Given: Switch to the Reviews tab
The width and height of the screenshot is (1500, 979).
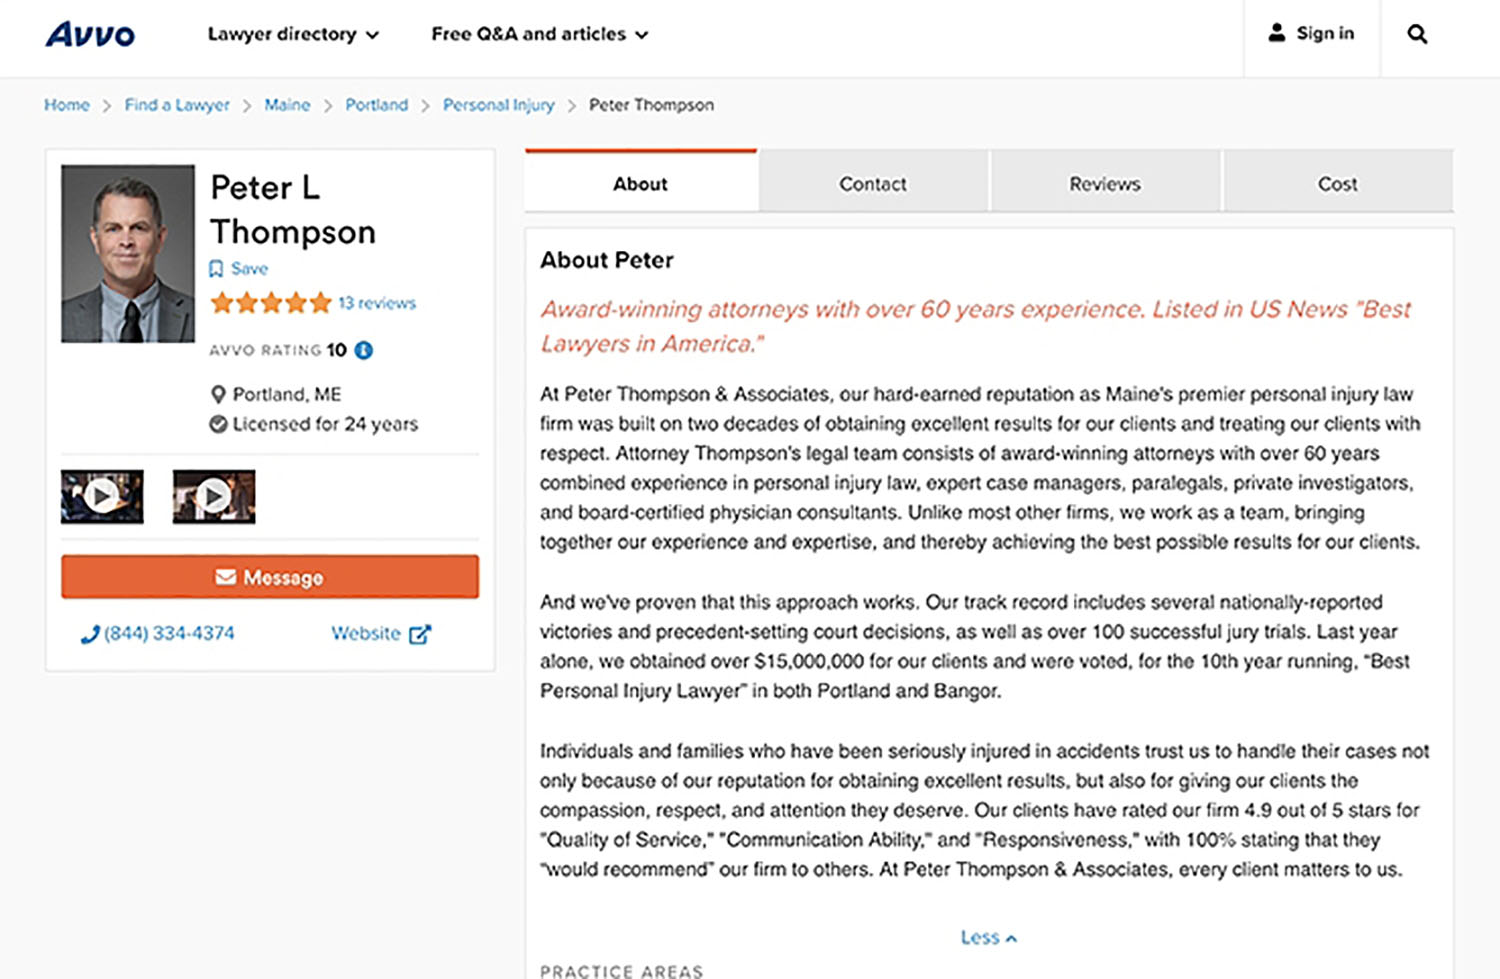Looking at the screenshot, I should tap(1105, 184).
